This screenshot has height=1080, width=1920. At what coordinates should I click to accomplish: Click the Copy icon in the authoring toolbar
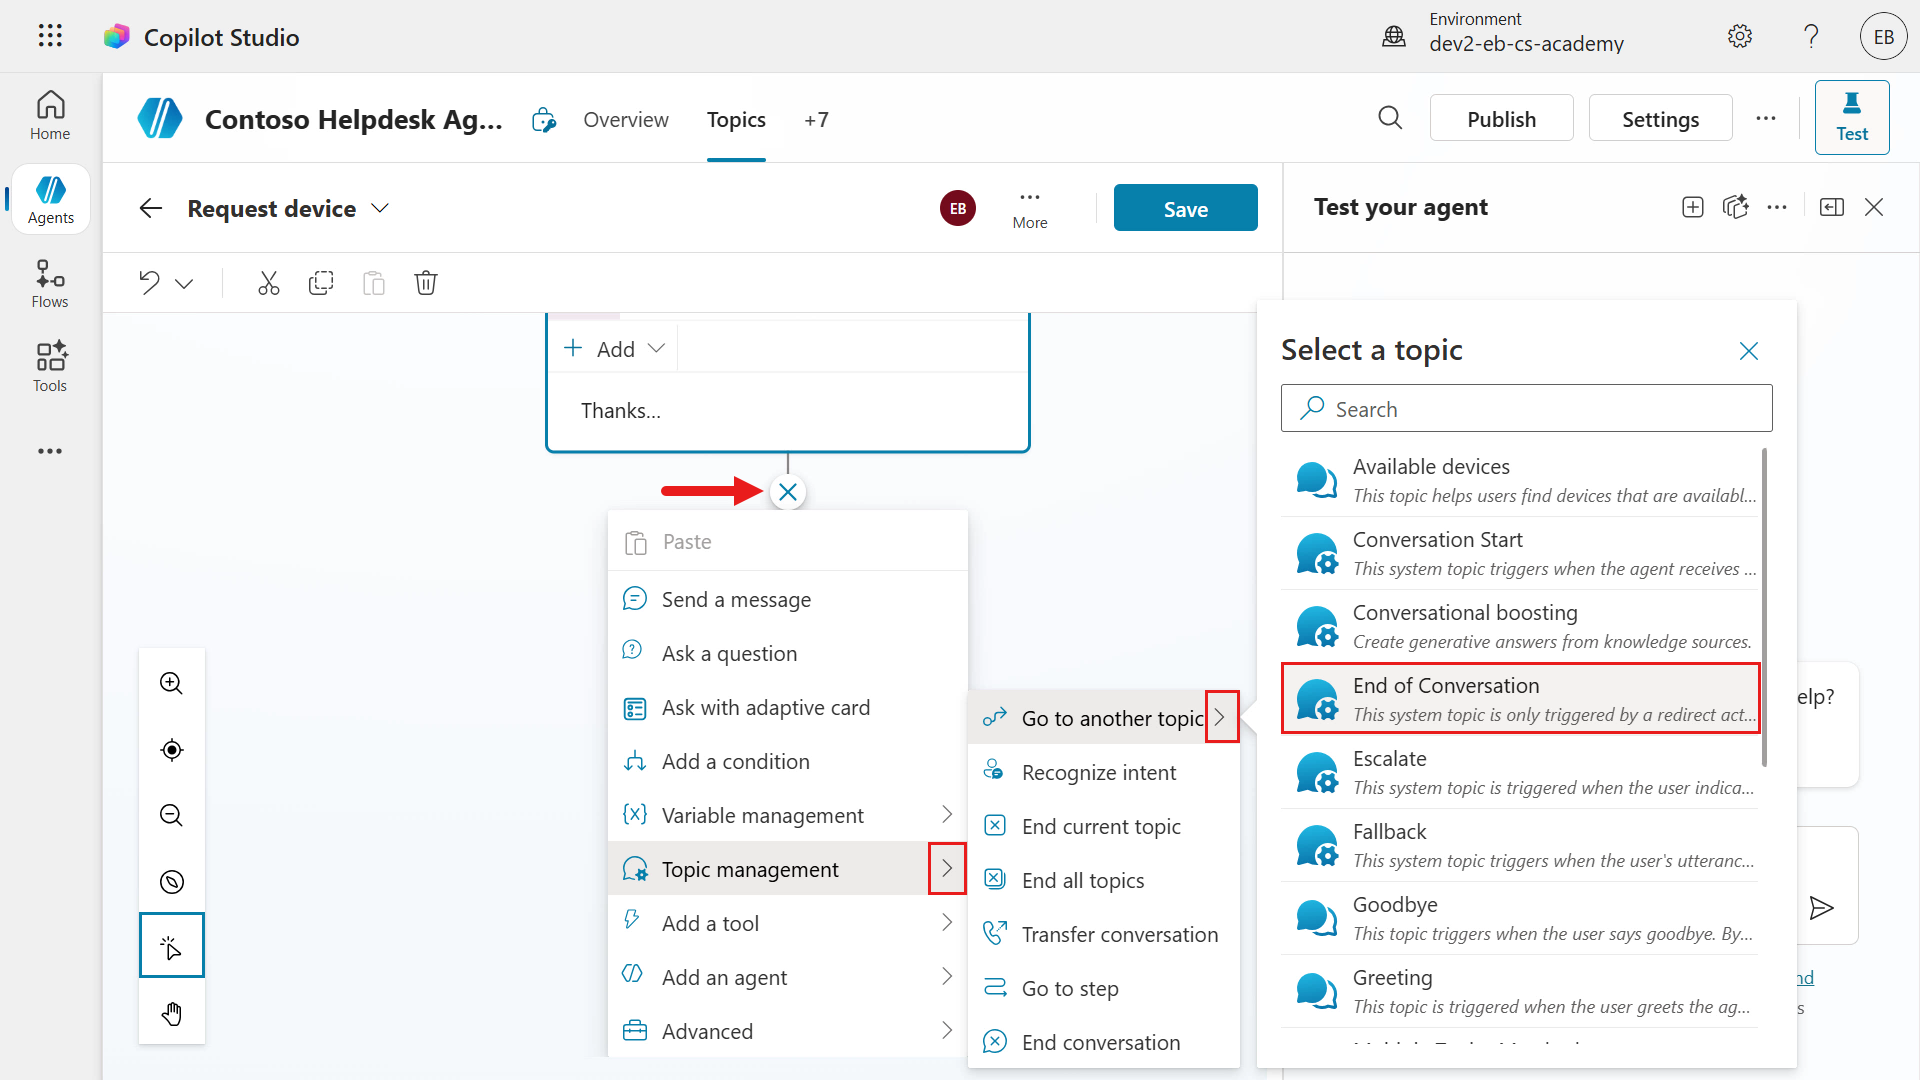321,283
